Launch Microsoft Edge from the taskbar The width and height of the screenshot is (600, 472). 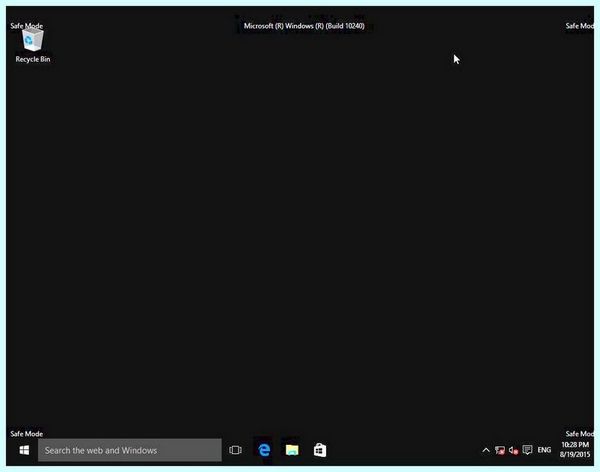264,450
